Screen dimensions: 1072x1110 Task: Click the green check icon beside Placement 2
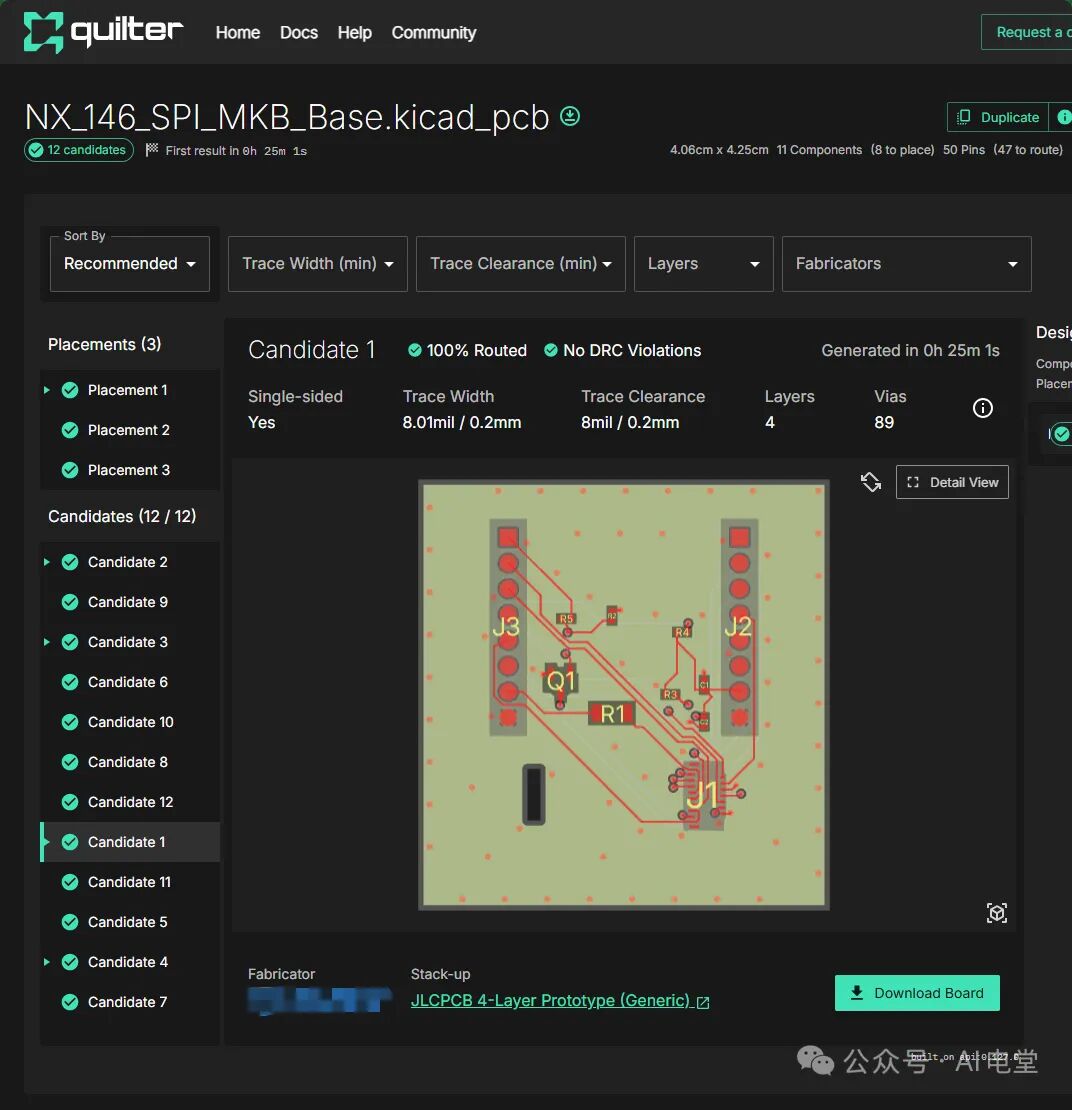70,430
